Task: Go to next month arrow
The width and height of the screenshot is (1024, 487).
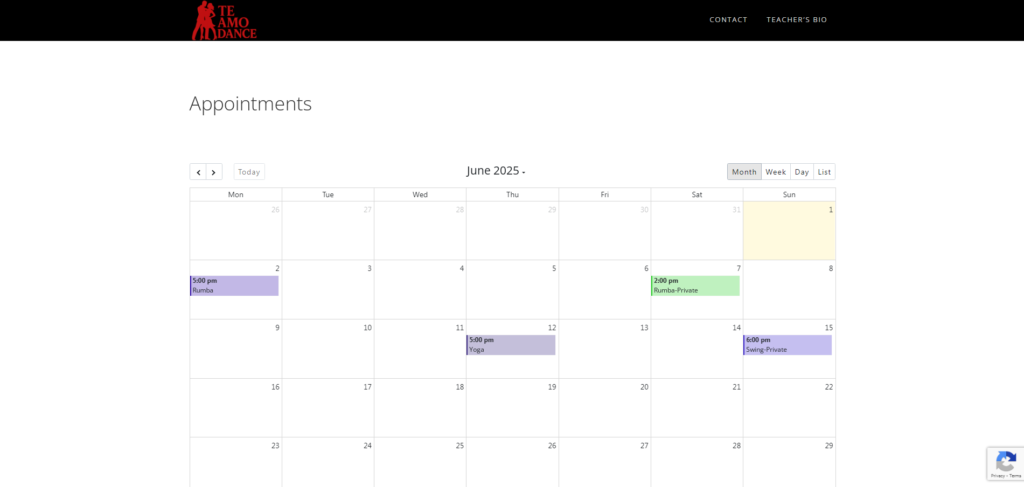Action: 214,172
